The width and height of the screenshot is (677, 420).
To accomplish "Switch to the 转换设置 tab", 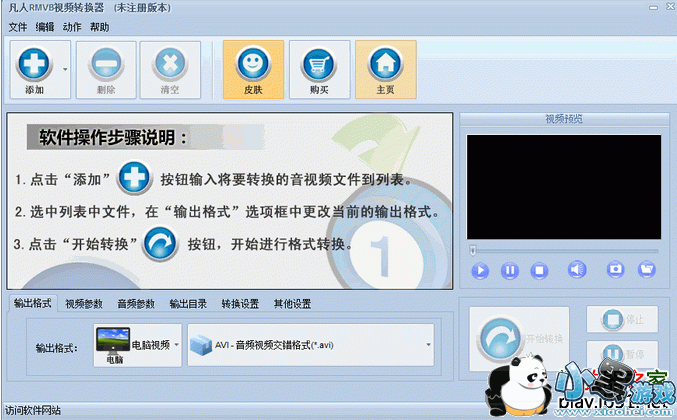I will click(240, 304).
